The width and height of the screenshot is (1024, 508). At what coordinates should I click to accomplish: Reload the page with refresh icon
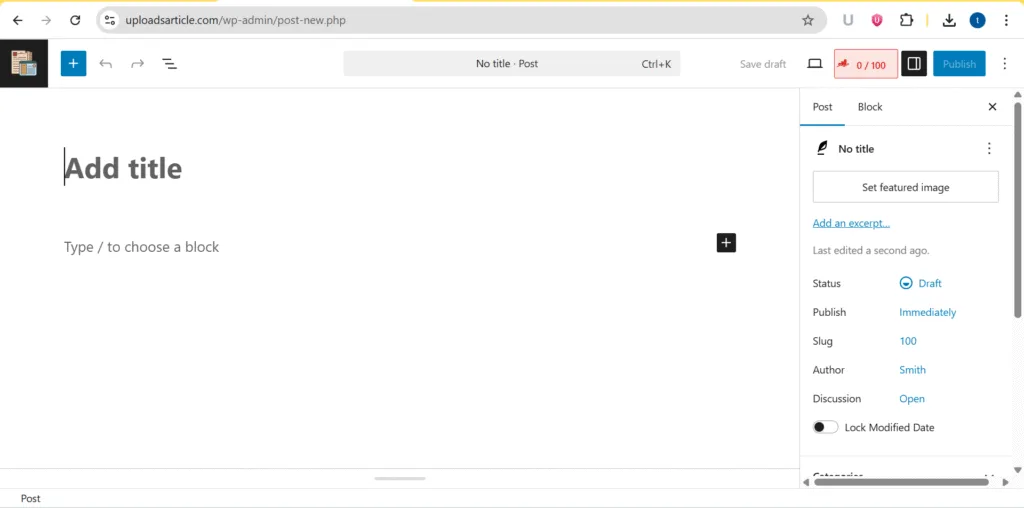(x=75, y=20)
